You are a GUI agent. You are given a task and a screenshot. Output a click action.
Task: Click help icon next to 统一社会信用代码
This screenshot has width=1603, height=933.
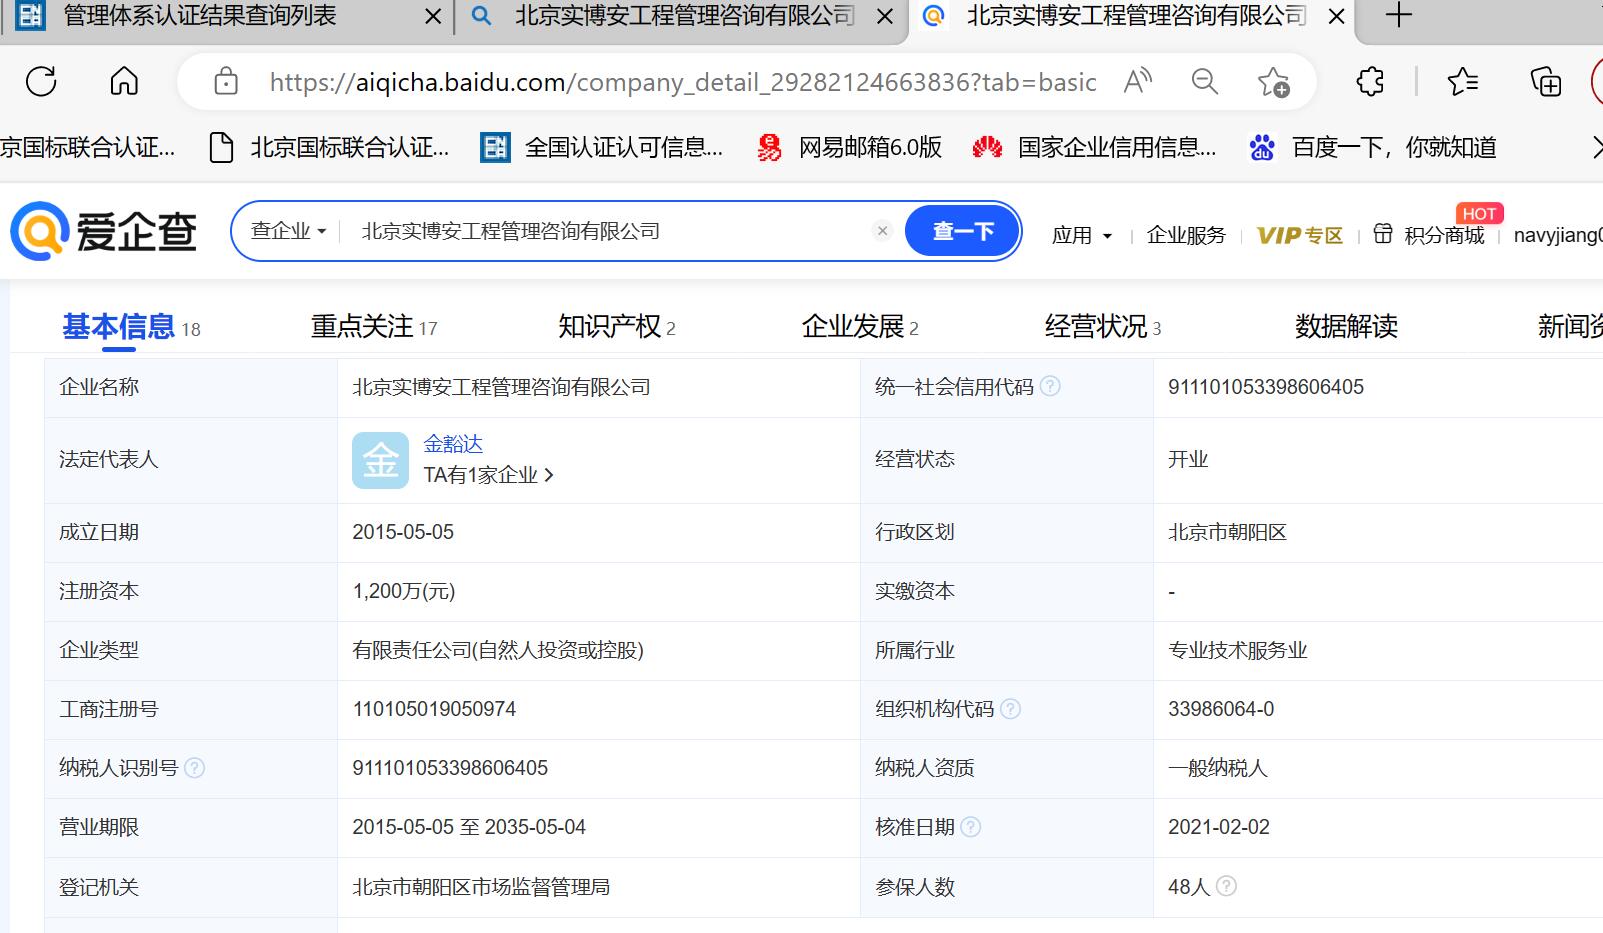point(1050,386)
